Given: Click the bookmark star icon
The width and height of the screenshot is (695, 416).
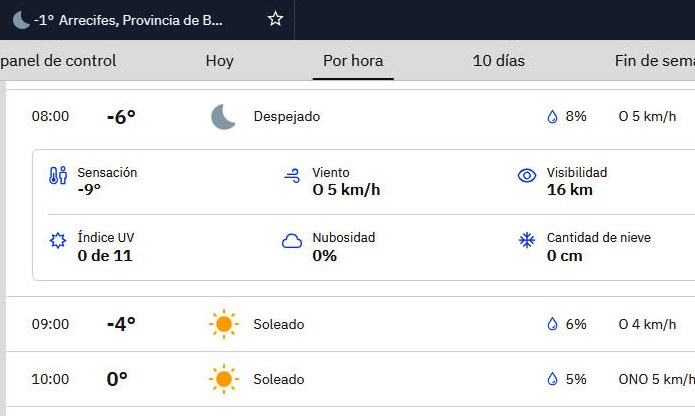Looking at the screenshot, I should click(x=276, y=19).
